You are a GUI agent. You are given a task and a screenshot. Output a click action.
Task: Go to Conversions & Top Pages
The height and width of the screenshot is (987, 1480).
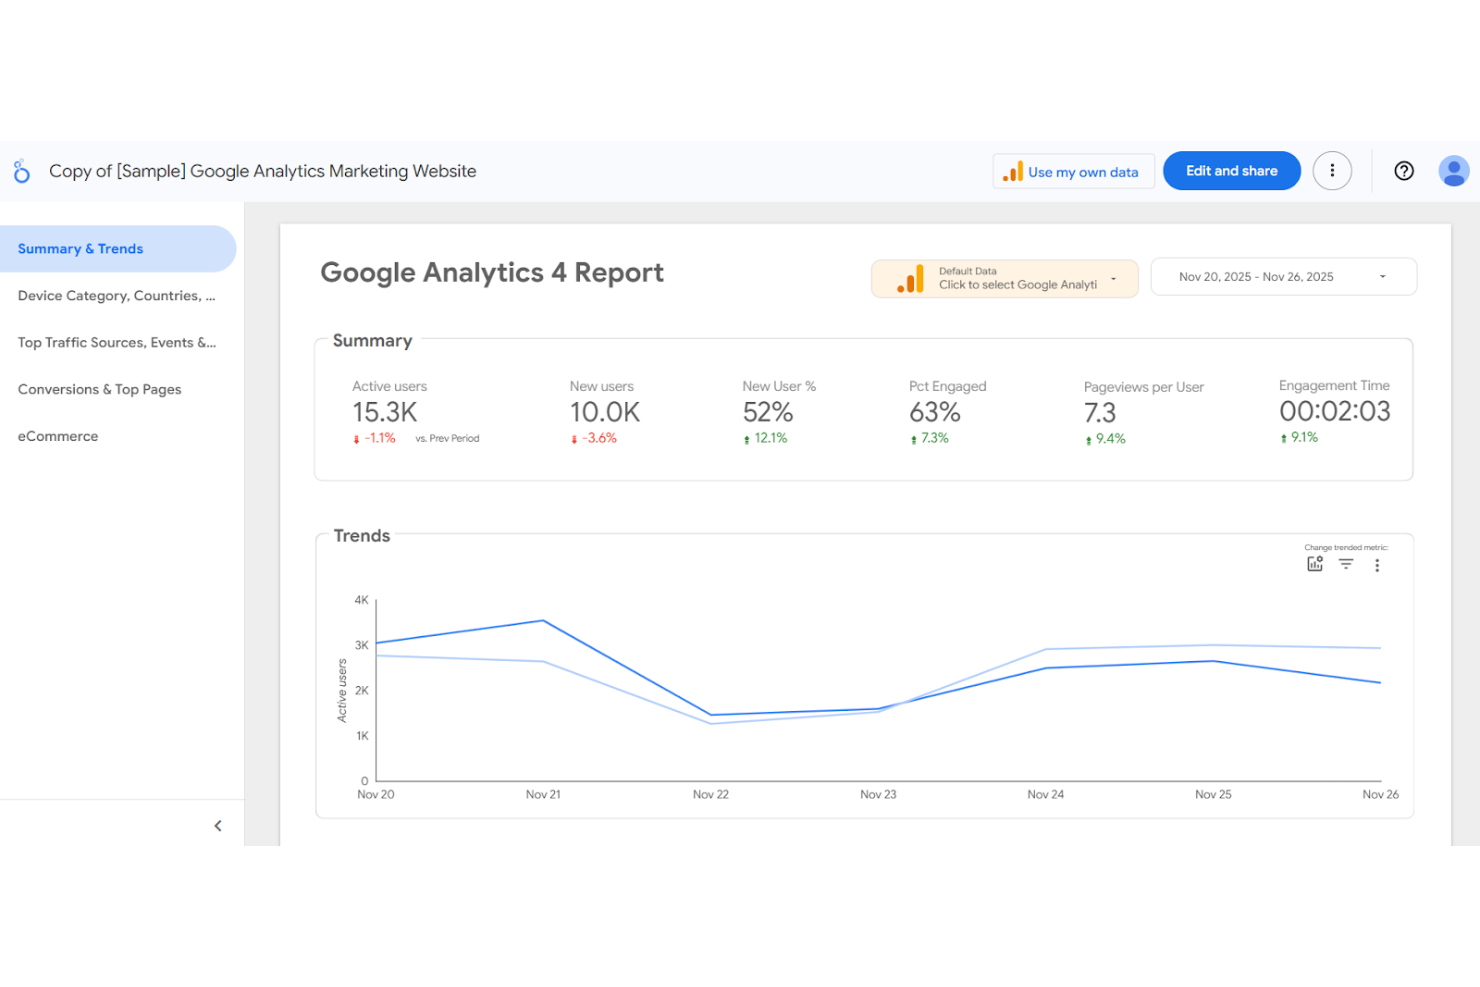(x=118, y=390)
